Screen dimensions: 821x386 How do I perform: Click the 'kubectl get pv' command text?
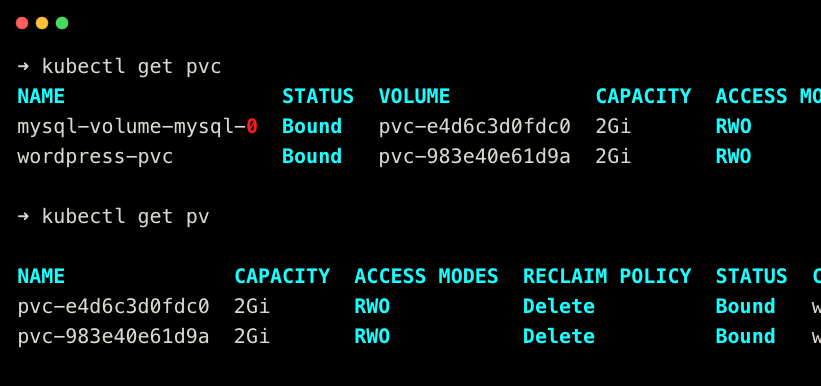coord(126,217)
